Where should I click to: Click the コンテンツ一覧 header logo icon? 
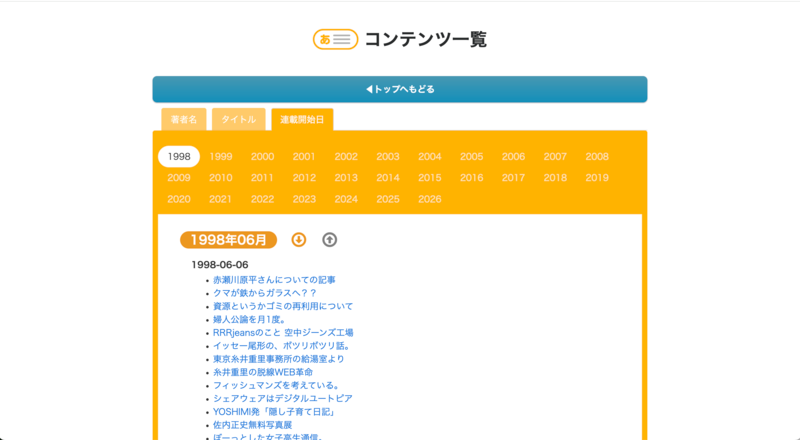coord(335,40)
